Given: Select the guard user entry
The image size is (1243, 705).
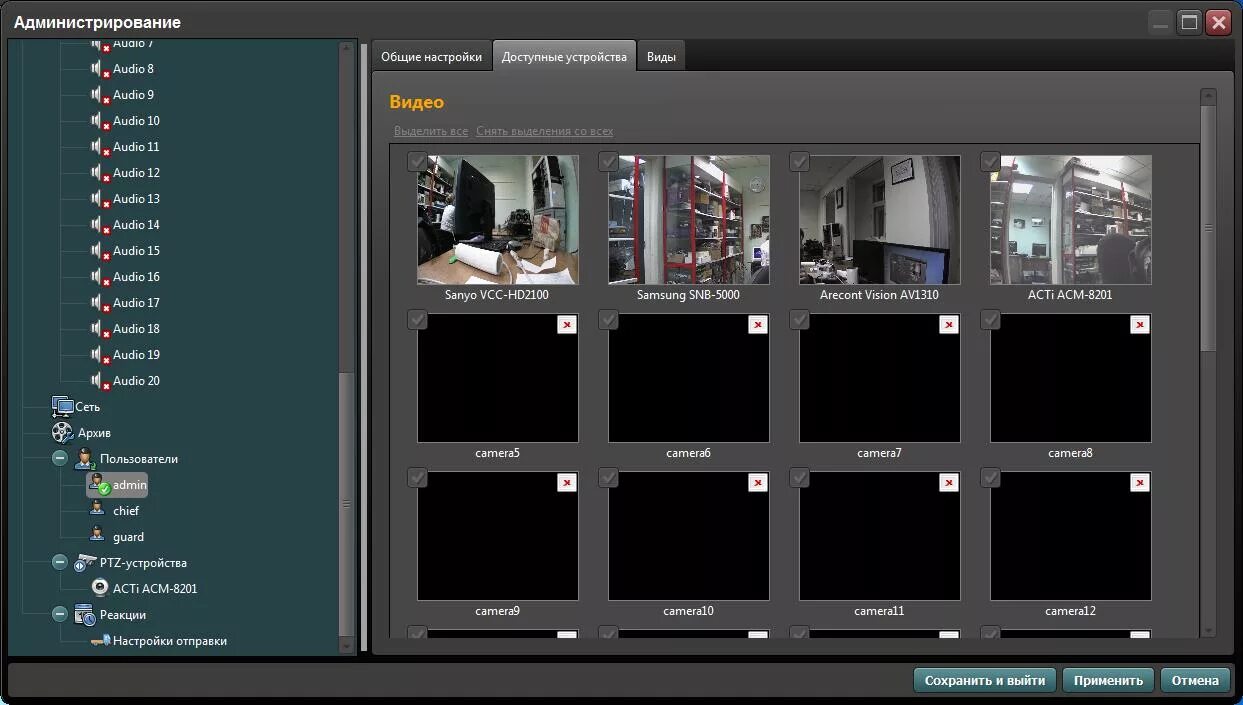Looking at the screenshot, I should (128, 537).
